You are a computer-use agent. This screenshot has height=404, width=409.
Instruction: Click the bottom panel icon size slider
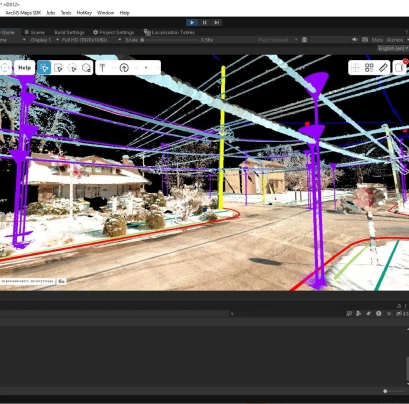(394, 391)
